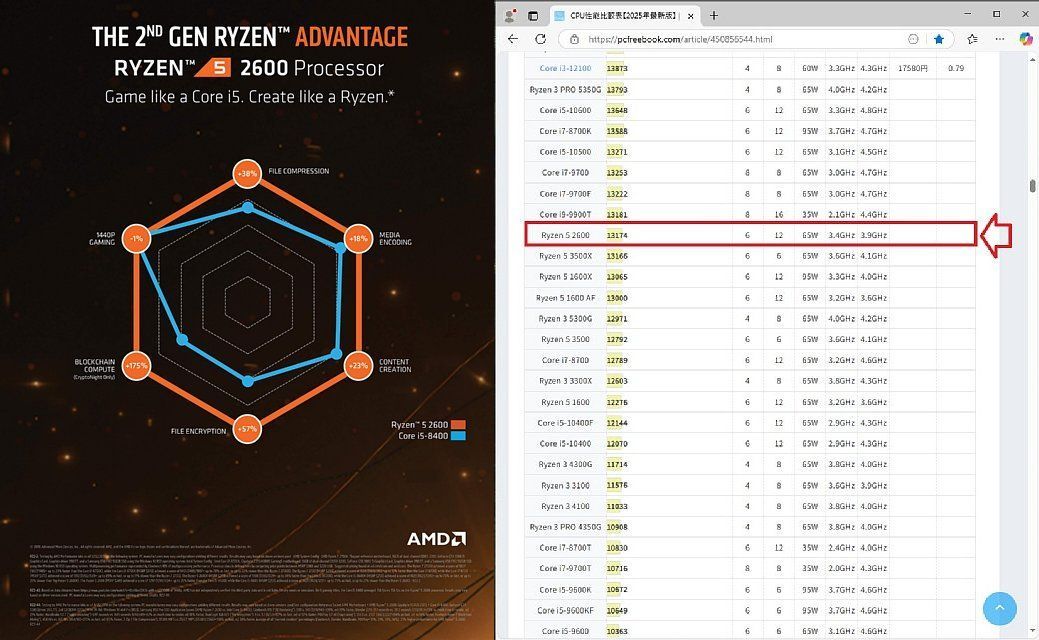Open a new browser tab
The width and height of the screenshot is (1039, 640).
[x=714, y=15]
